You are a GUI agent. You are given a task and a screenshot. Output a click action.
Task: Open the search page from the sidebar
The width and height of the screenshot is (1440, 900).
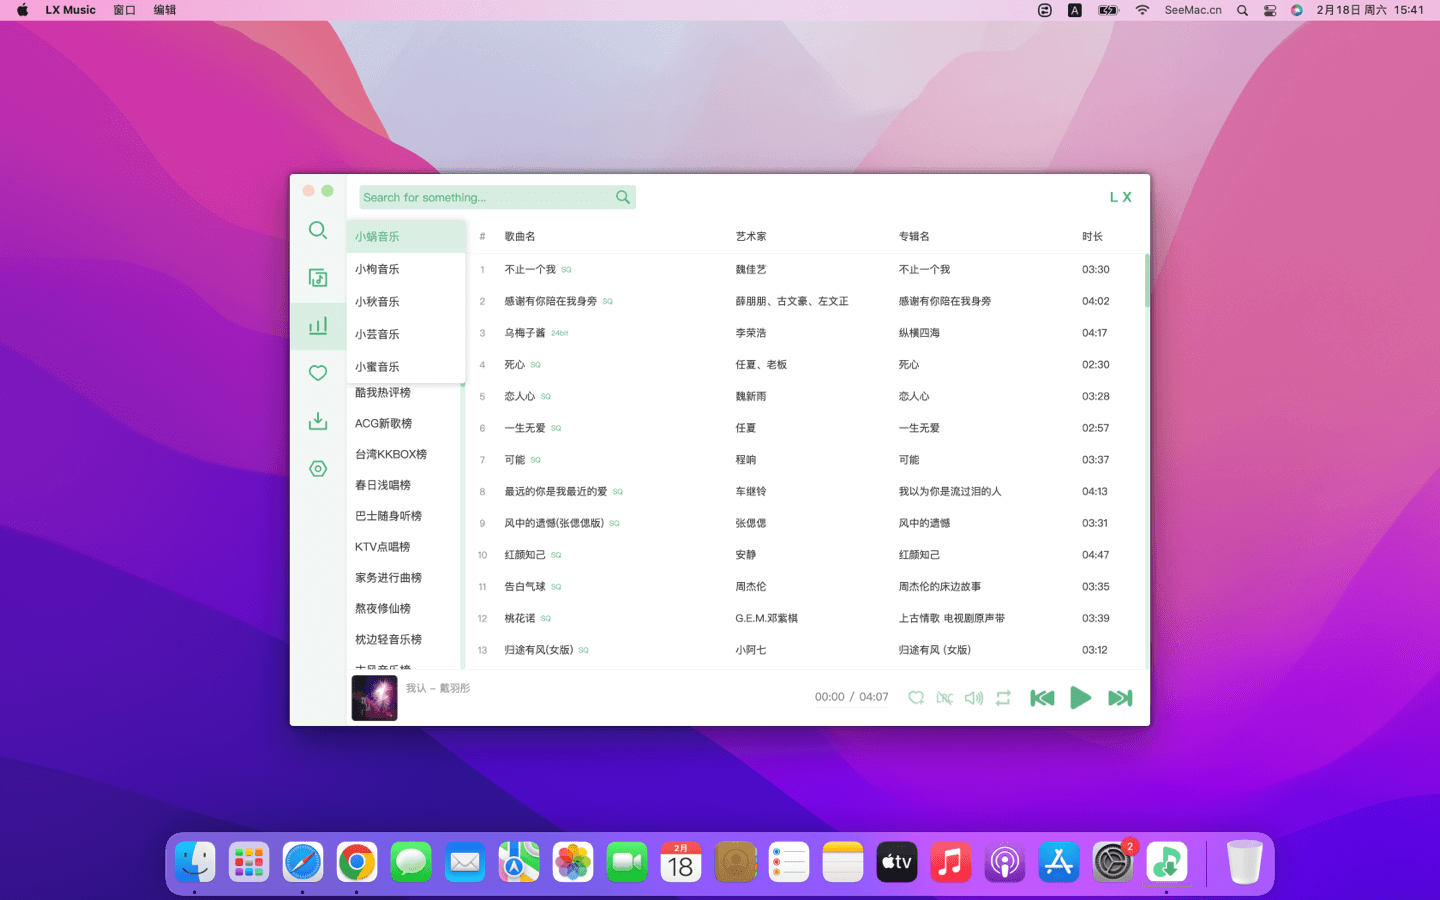[318, 230]
